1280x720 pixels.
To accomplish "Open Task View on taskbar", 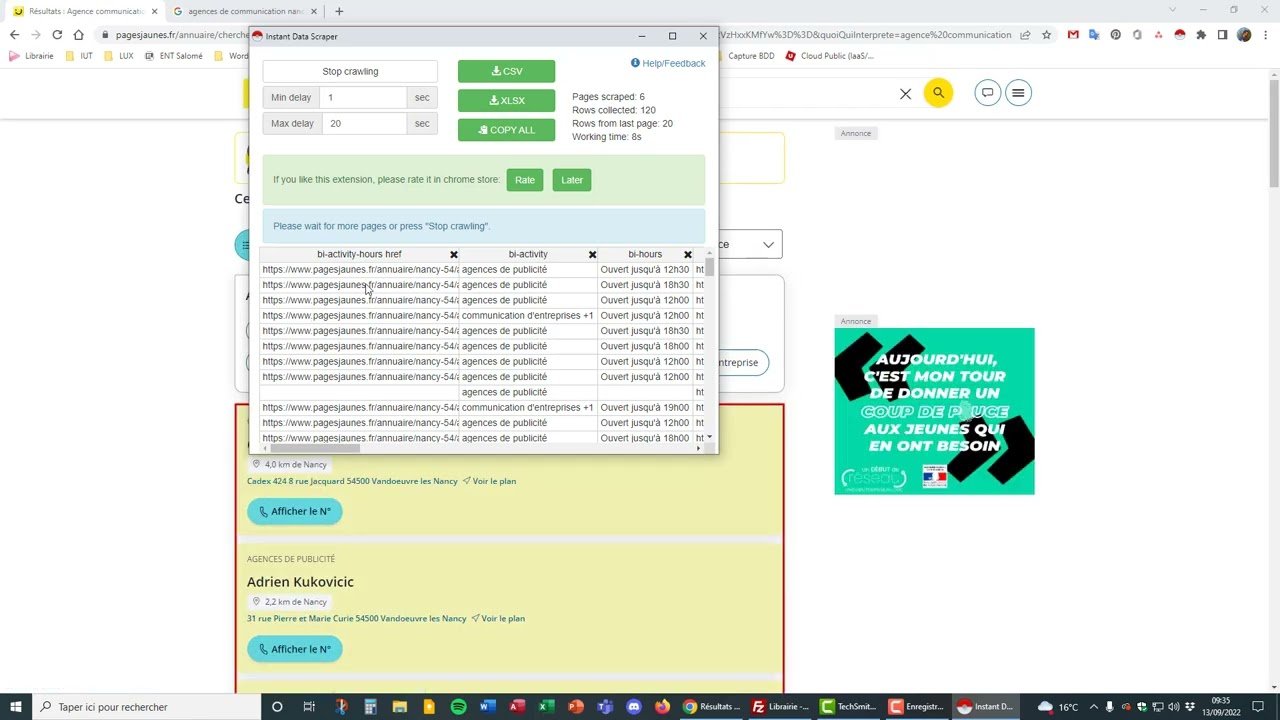I will point(309,707).
